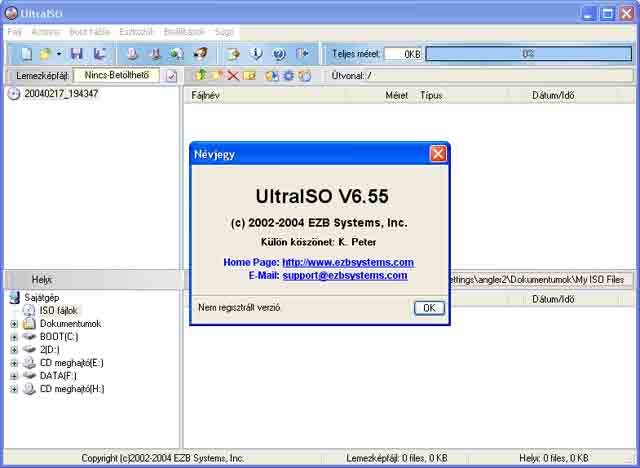The height and width of the screenshot is (468, 640).
Task: Open the Súgó menu
Action: (224, 32)
